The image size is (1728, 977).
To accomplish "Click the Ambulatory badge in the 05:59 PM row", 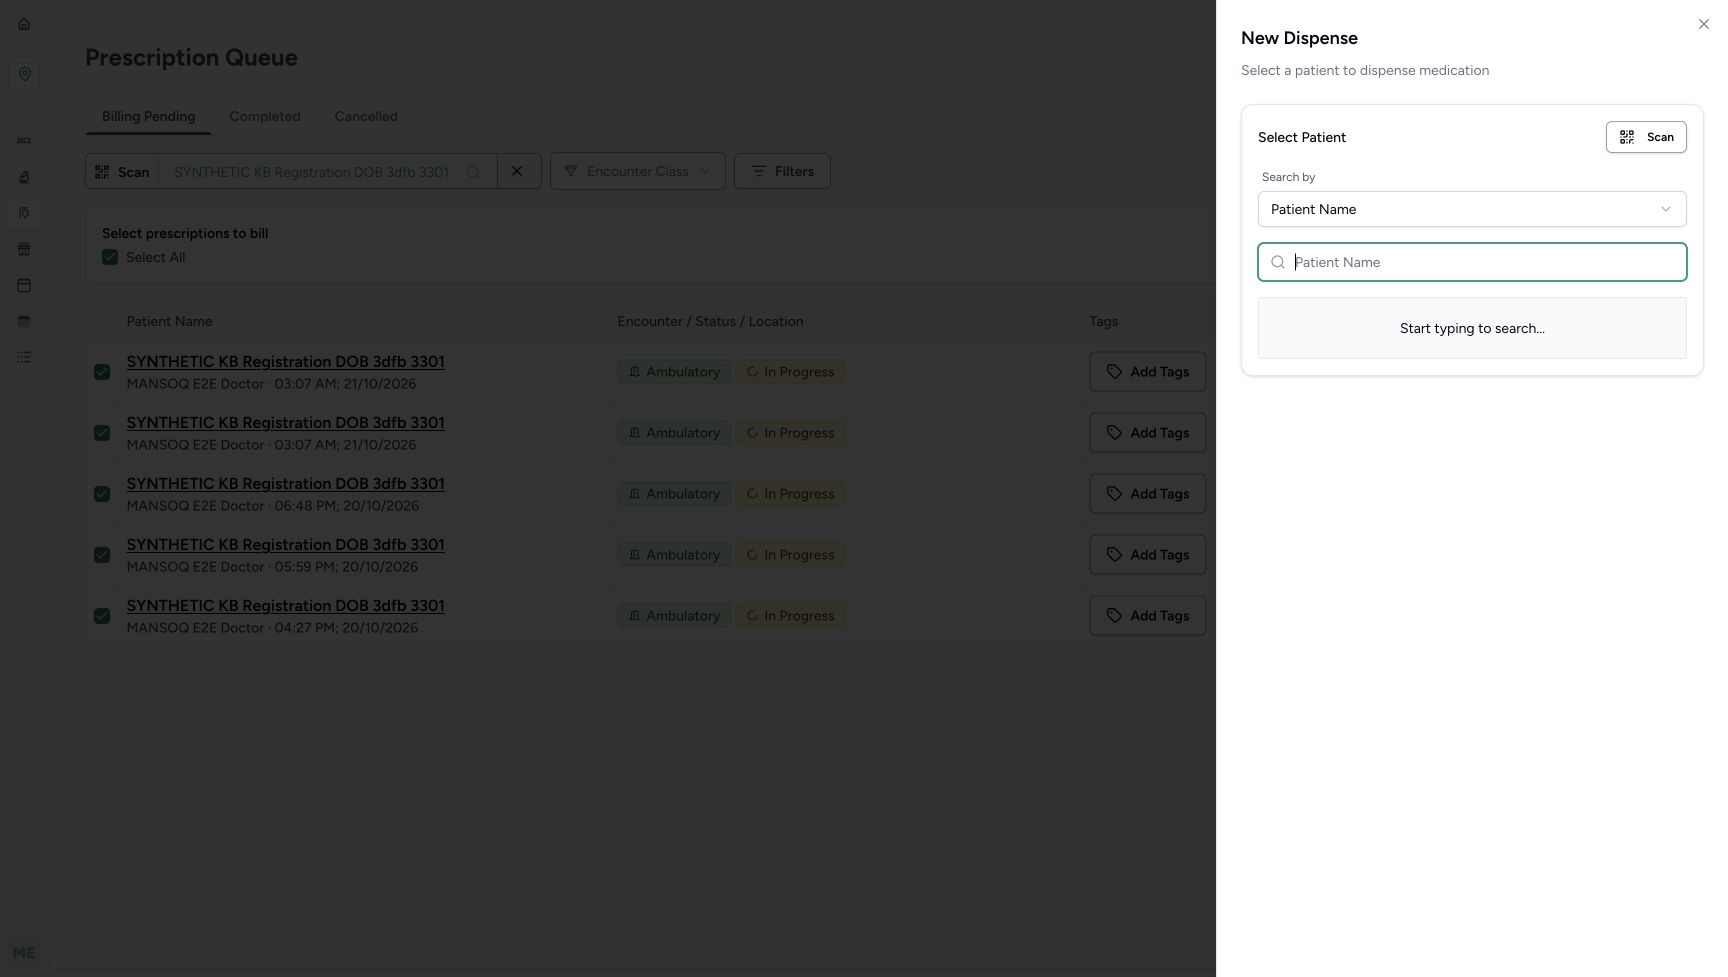I will [x=674, y=555].
